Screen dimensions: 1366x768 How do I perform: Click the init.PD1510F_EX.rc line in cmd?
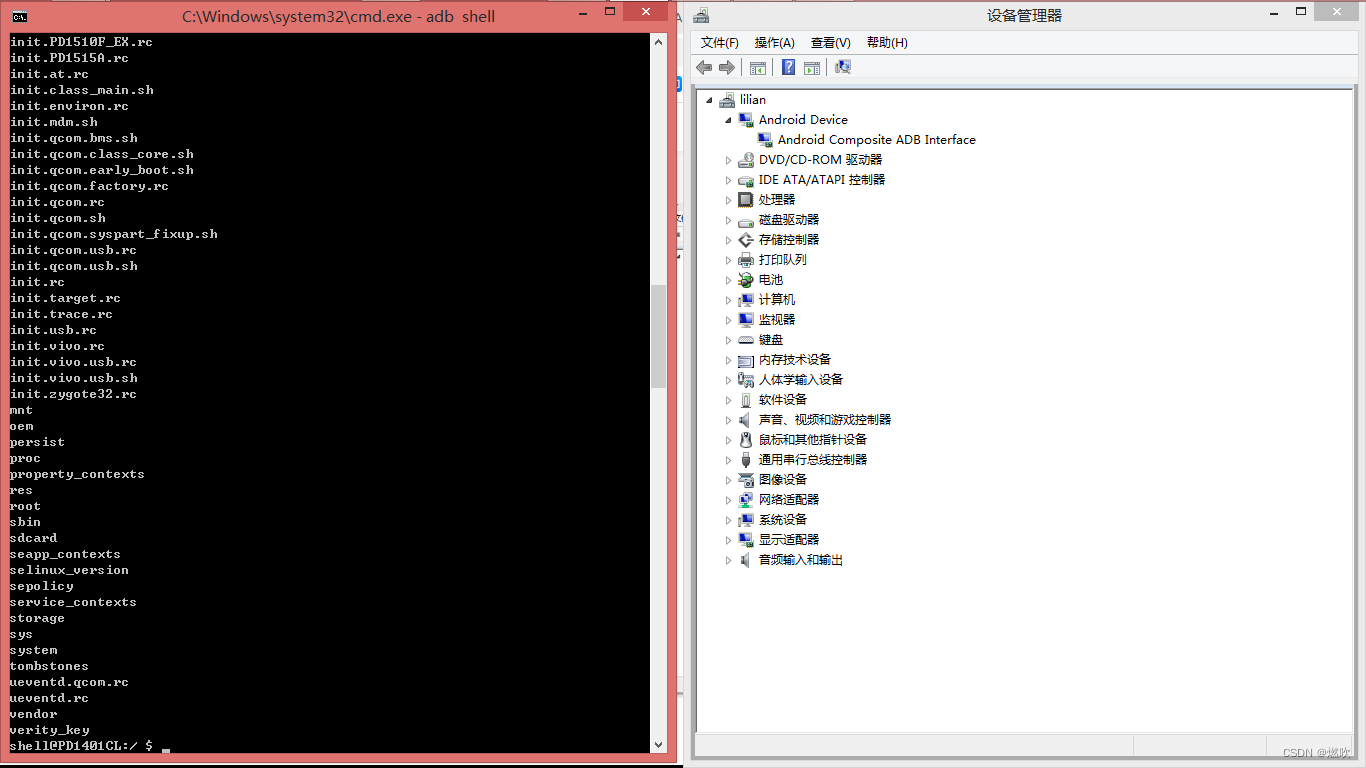tap(81, 42)
